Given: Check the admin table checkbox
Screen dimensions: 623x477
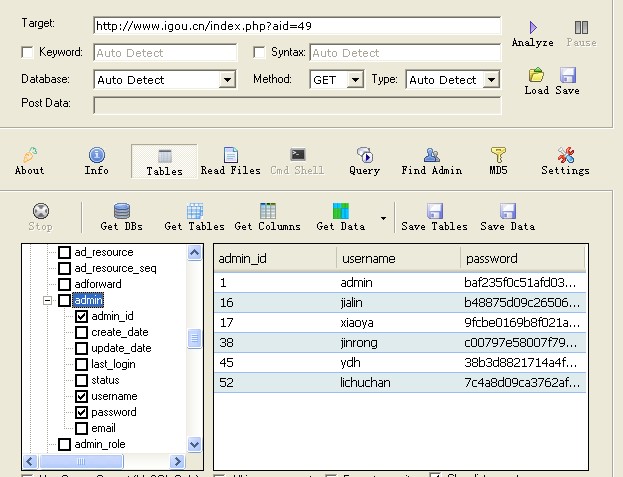Looking at the screenshot, I should (64, 300).
